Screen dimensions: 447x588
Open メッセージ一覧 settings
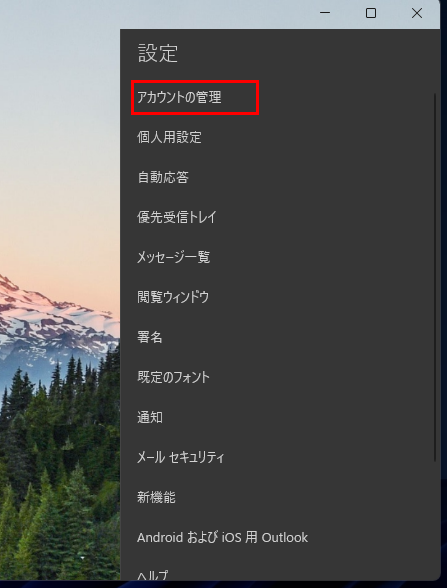point(173,257)
